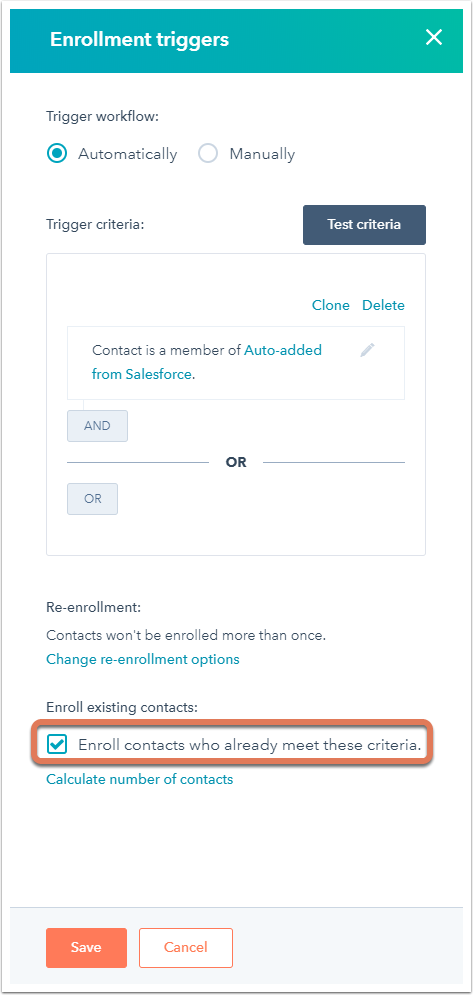Delete the trigger criteria group

coord(383,305)
